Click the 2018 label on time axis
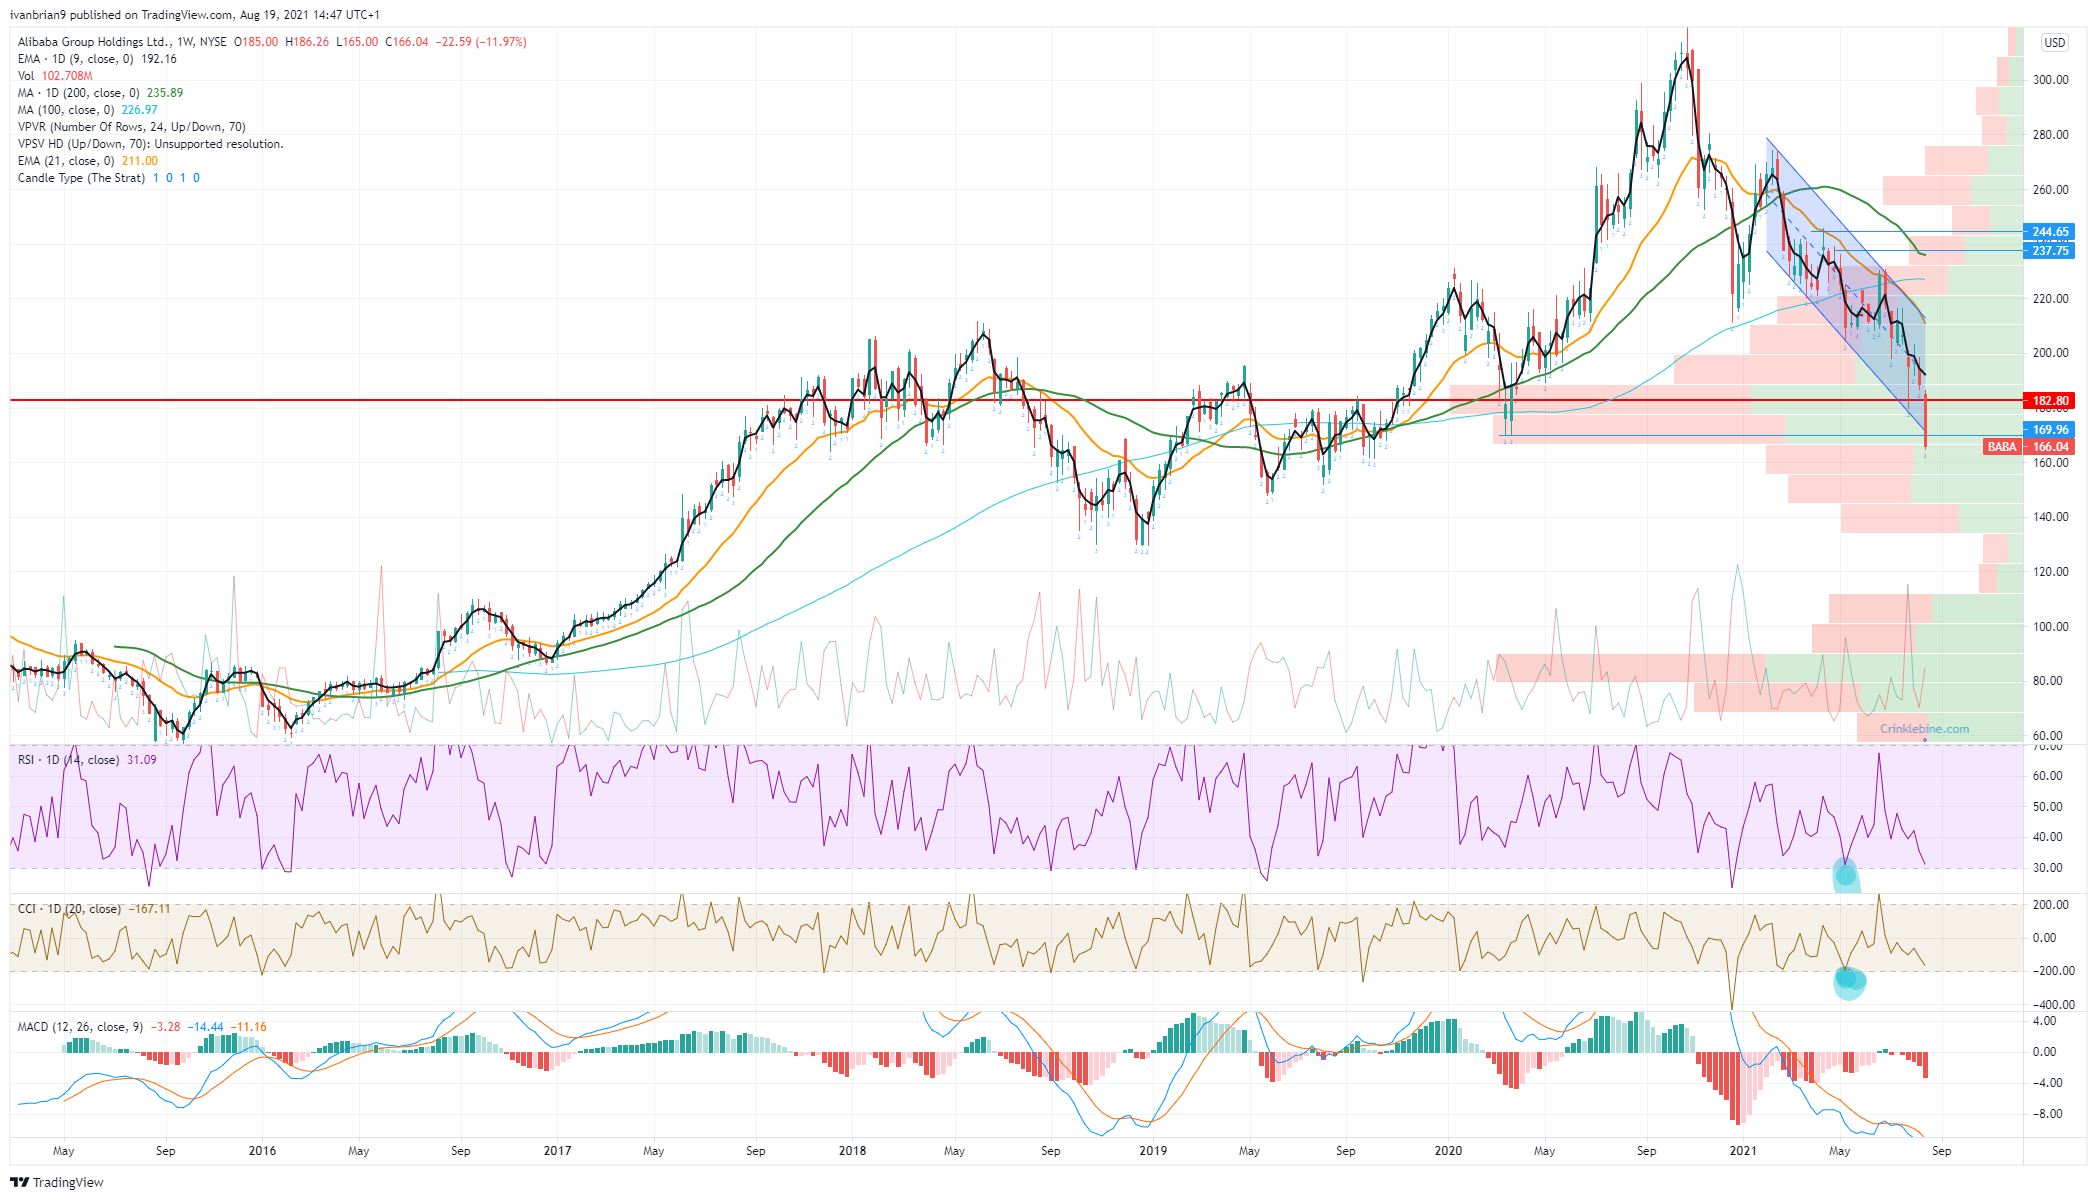The height and width of the screenshot is (1200, 2097). pos(852,1151)
